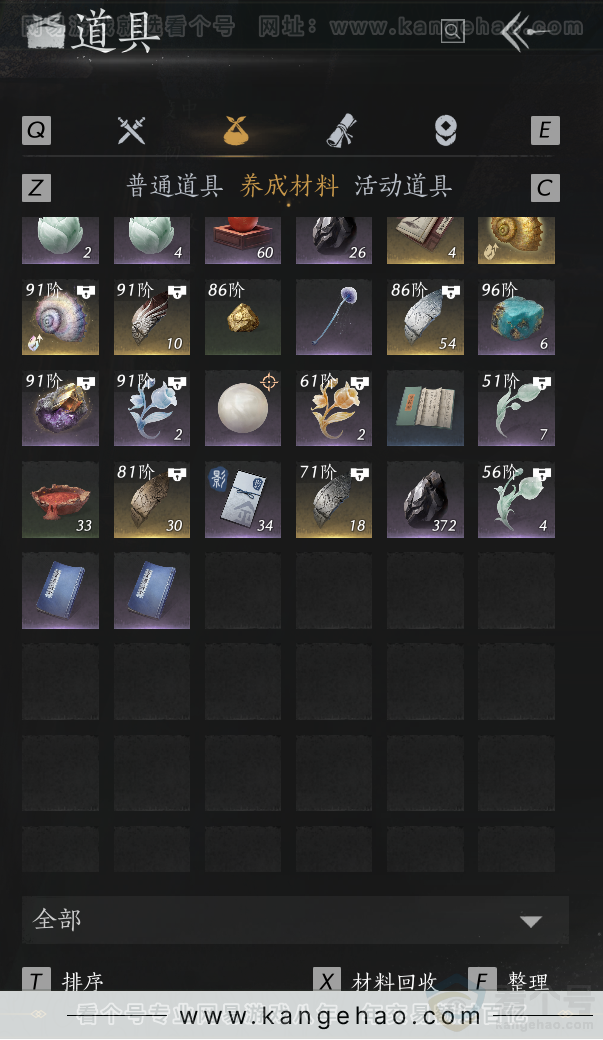Switch to 活动道具 tab
Screen dimensions: 603x1040
403,186
